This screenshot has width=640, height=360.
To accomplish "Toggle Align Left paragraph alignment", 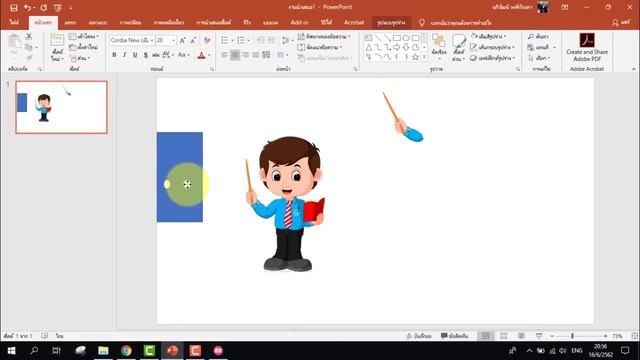I will pos(224,55).
